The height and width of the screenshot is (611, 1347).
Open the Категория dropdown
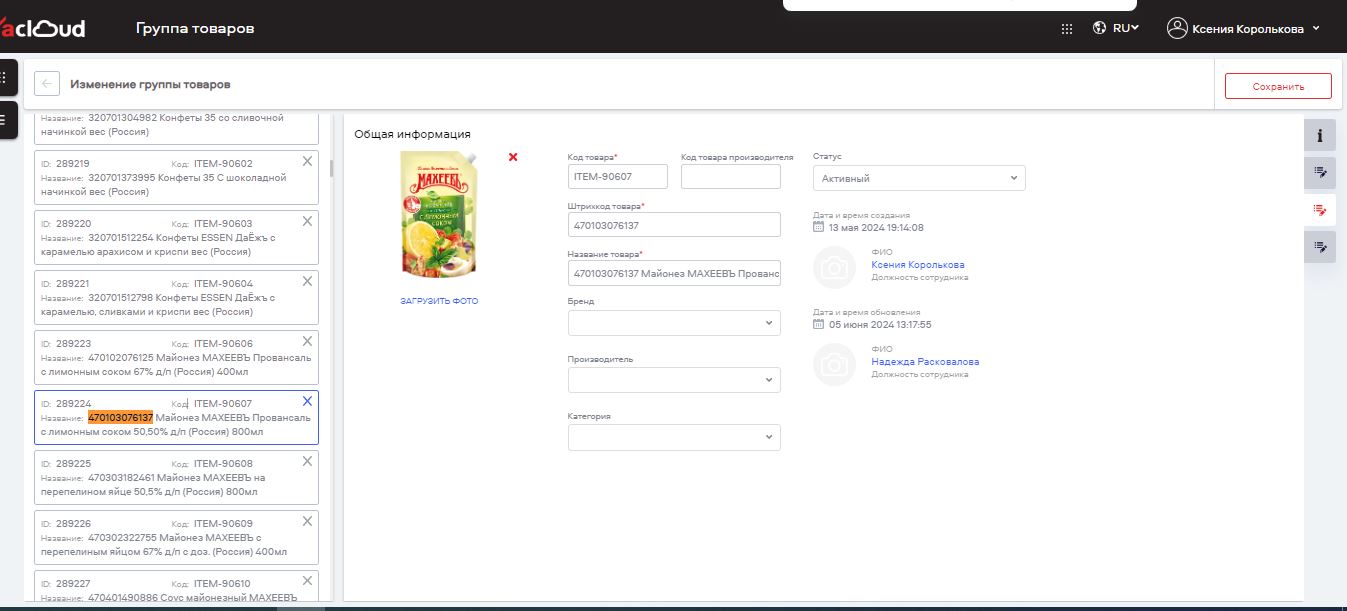coord(674,437)
